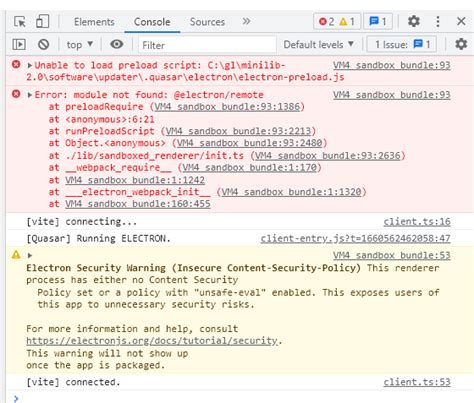Open VM4 sandbox_bundle:93 link on preload script error
474x403 pixels.
(x=392, y=65)
